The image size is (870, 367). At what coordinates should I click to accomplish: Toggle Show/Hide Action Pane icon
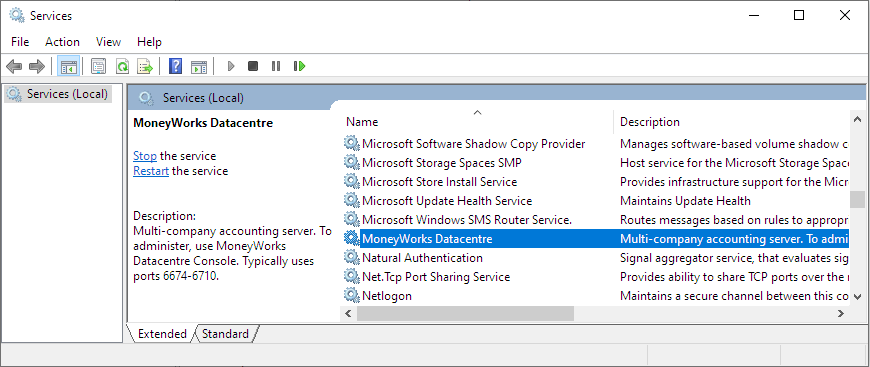point(199,67)
